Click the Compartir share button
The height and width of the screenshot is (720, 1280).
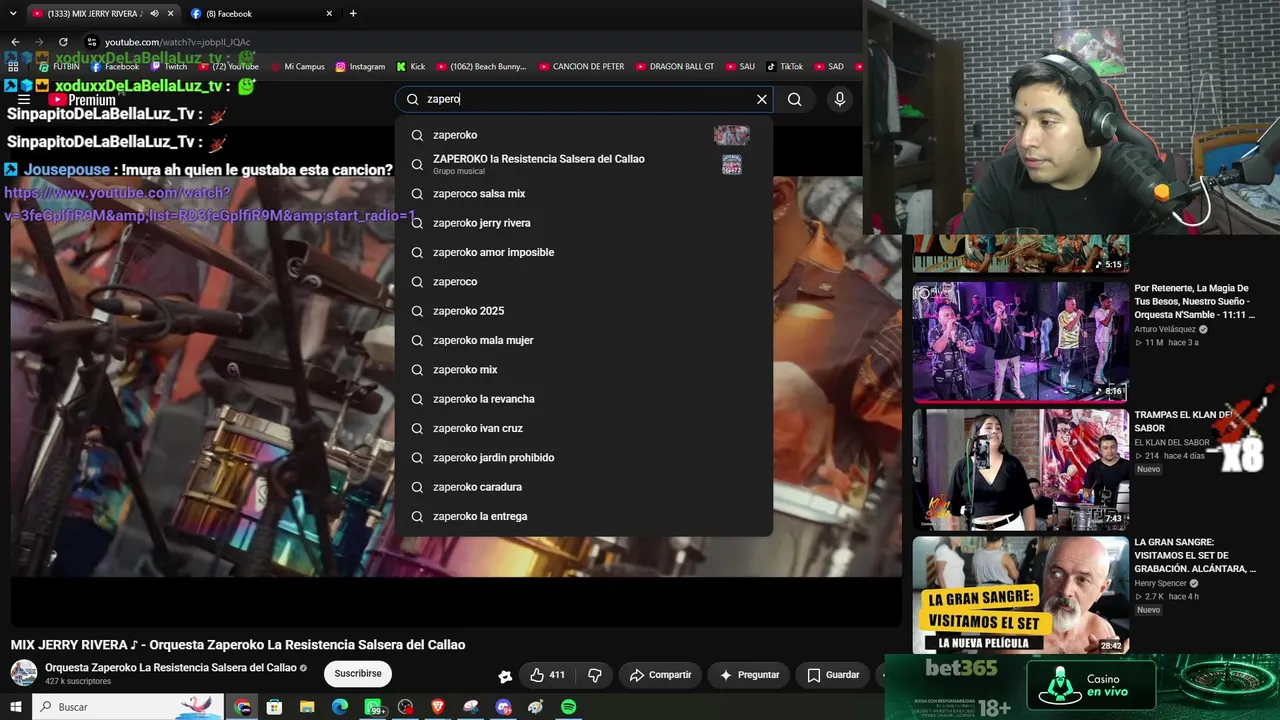point(660,675)
